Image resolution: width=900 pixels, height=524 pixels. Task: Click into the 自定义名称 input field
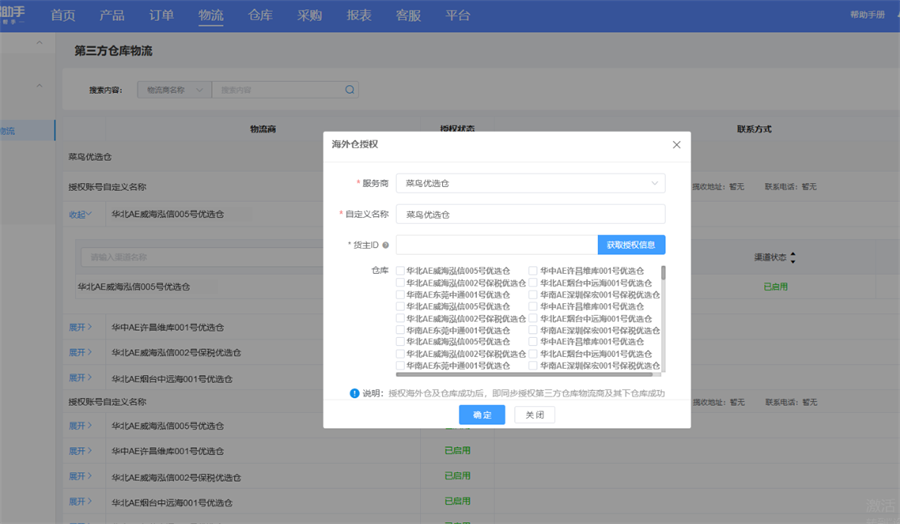point(530,214)
